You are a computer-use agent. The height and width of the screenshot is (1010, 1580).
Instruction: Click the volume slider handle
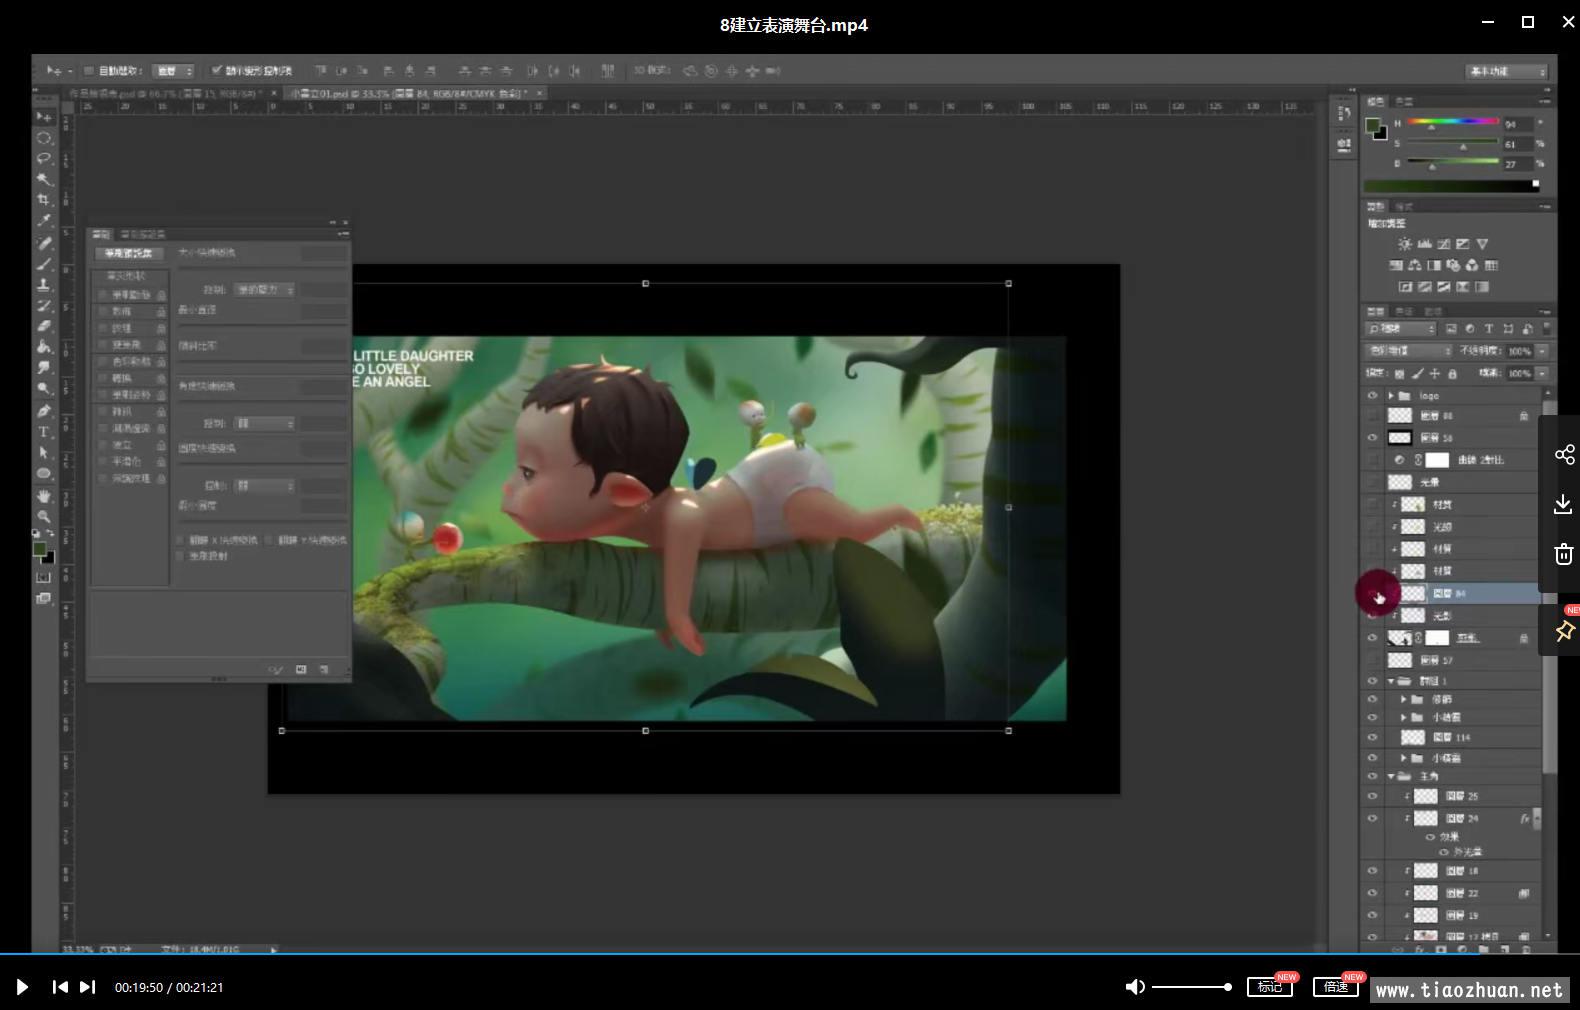[1228, 987]
